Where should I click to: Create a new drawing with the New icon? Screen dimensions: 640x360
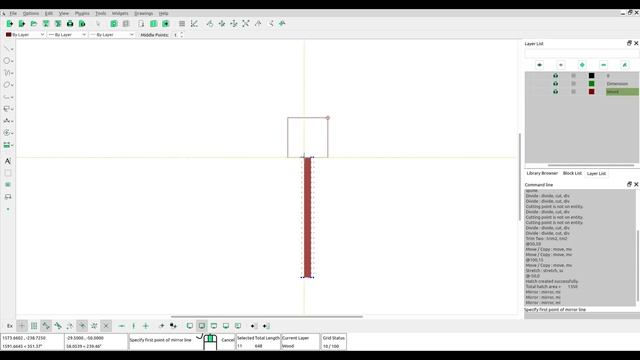tap(10, 24)
